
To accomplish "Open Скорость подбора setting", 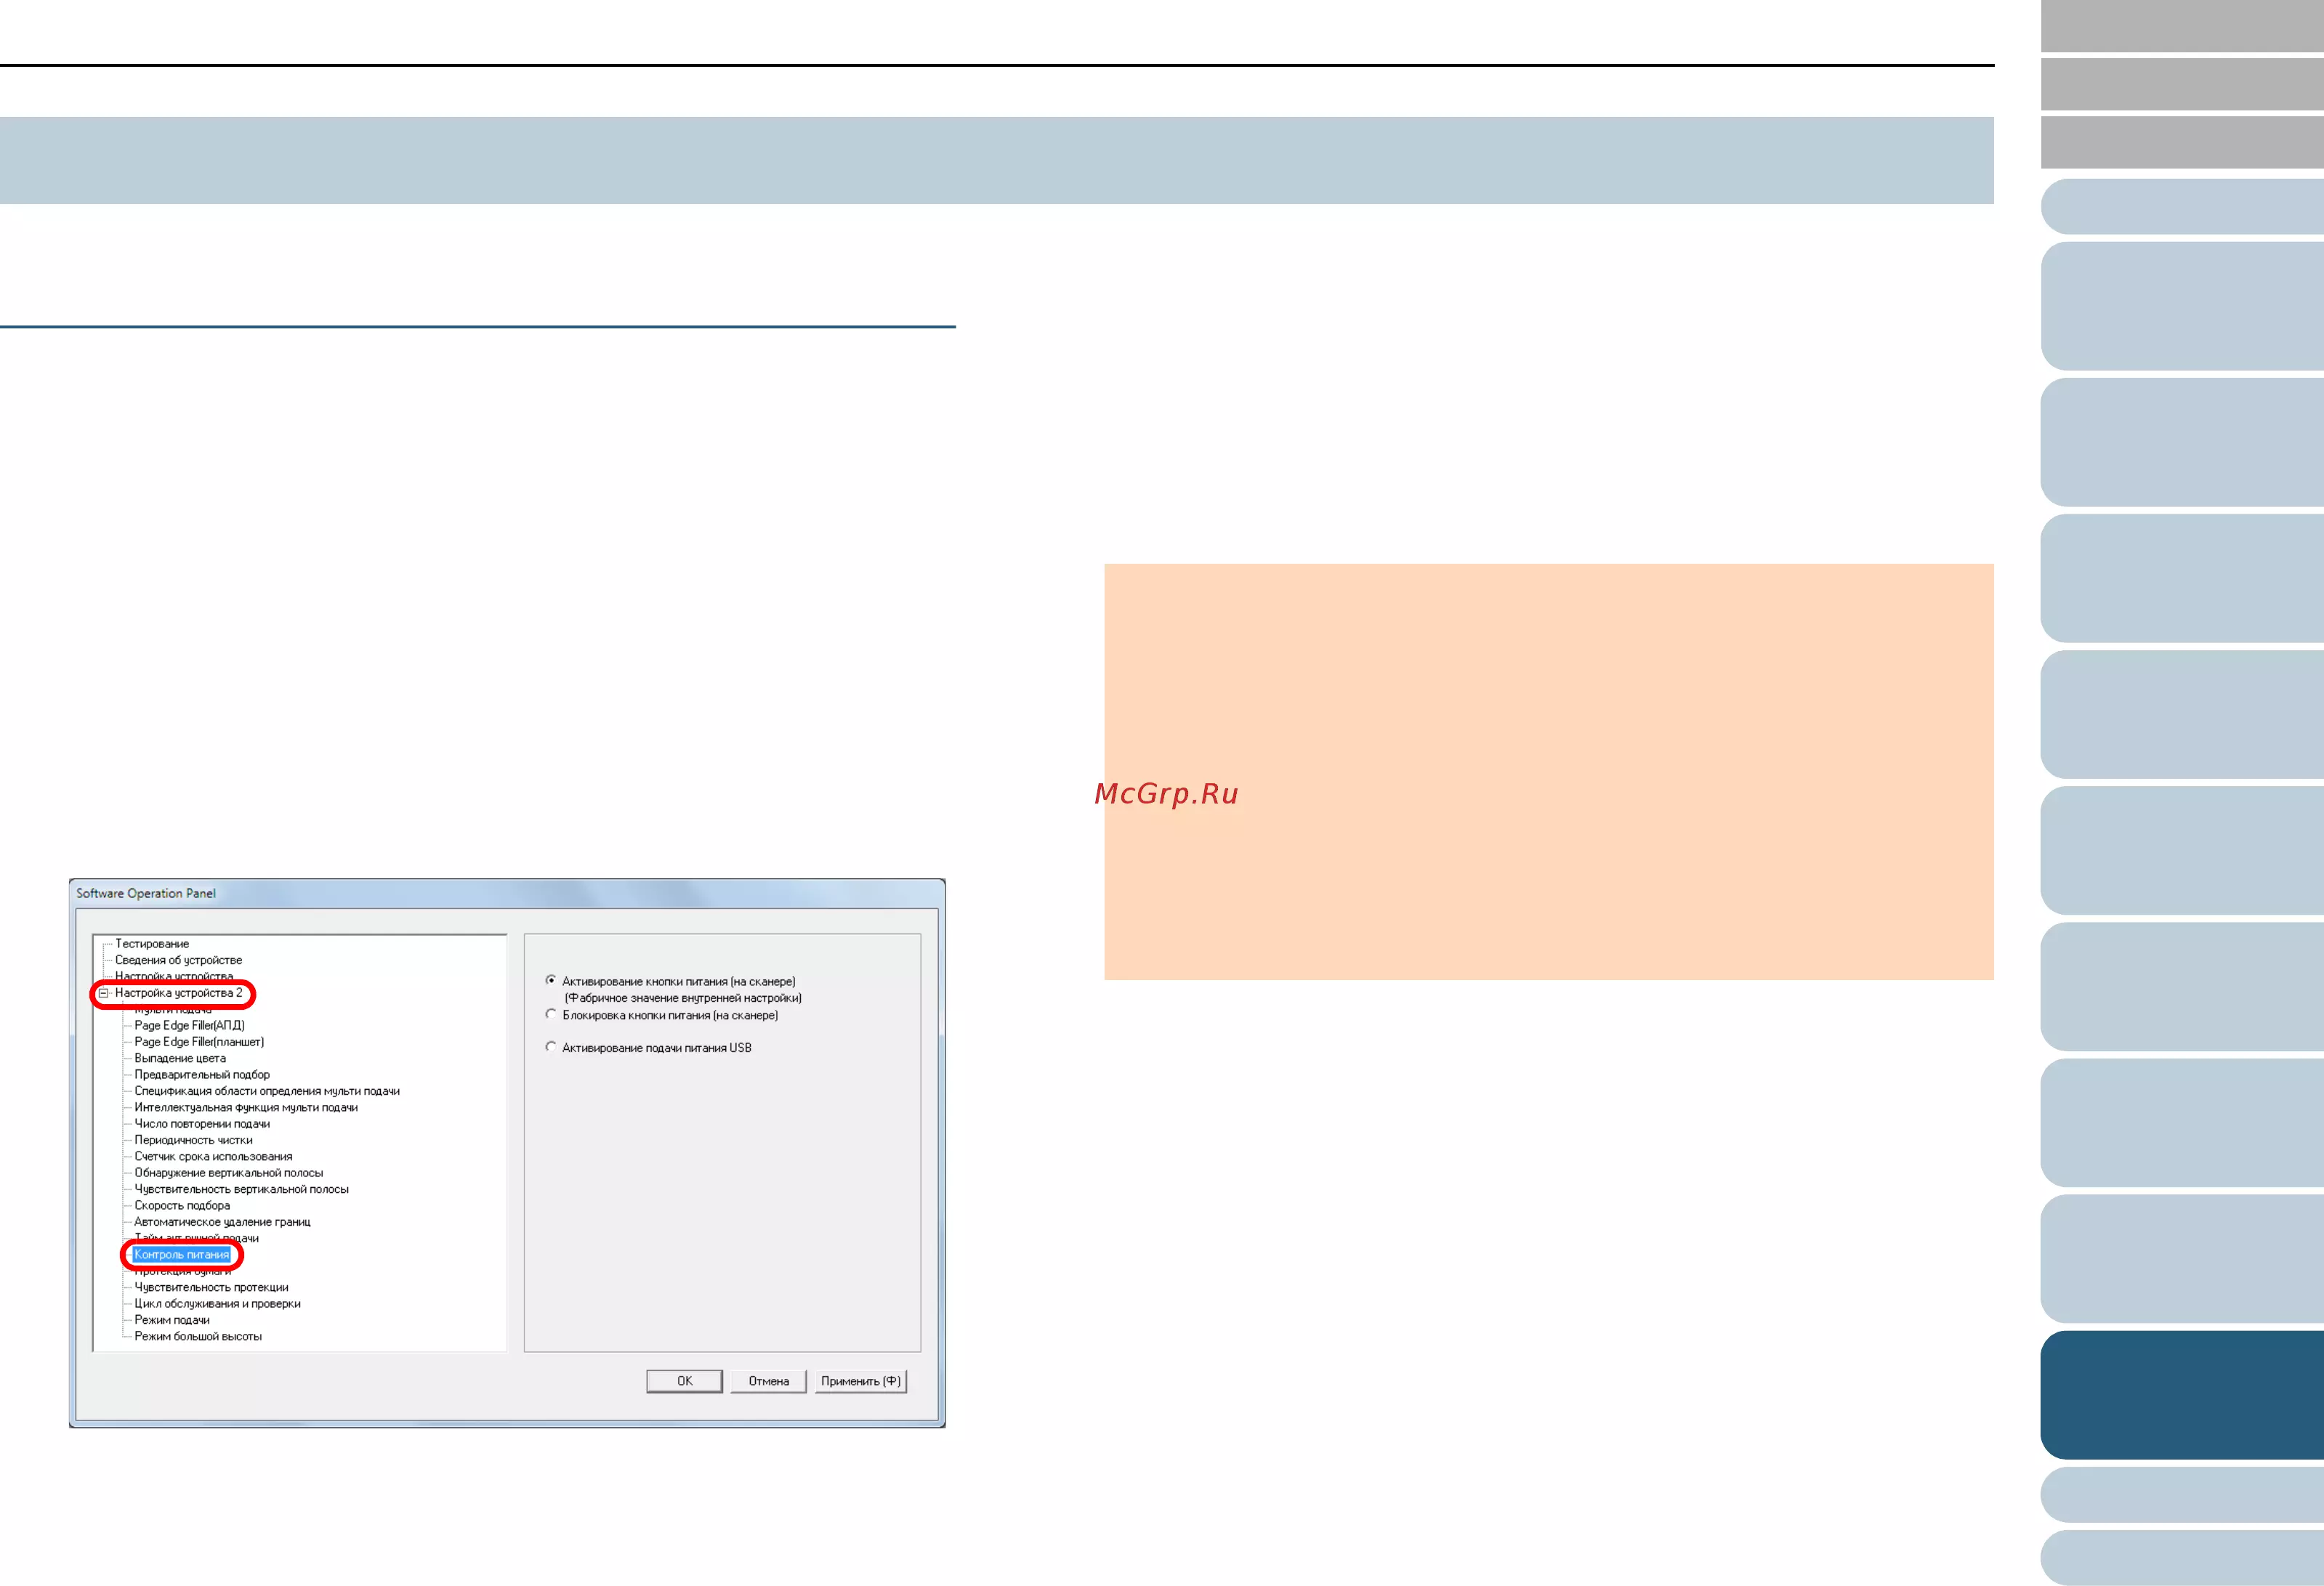I will pyautogui.click(x=182, y=1205).
